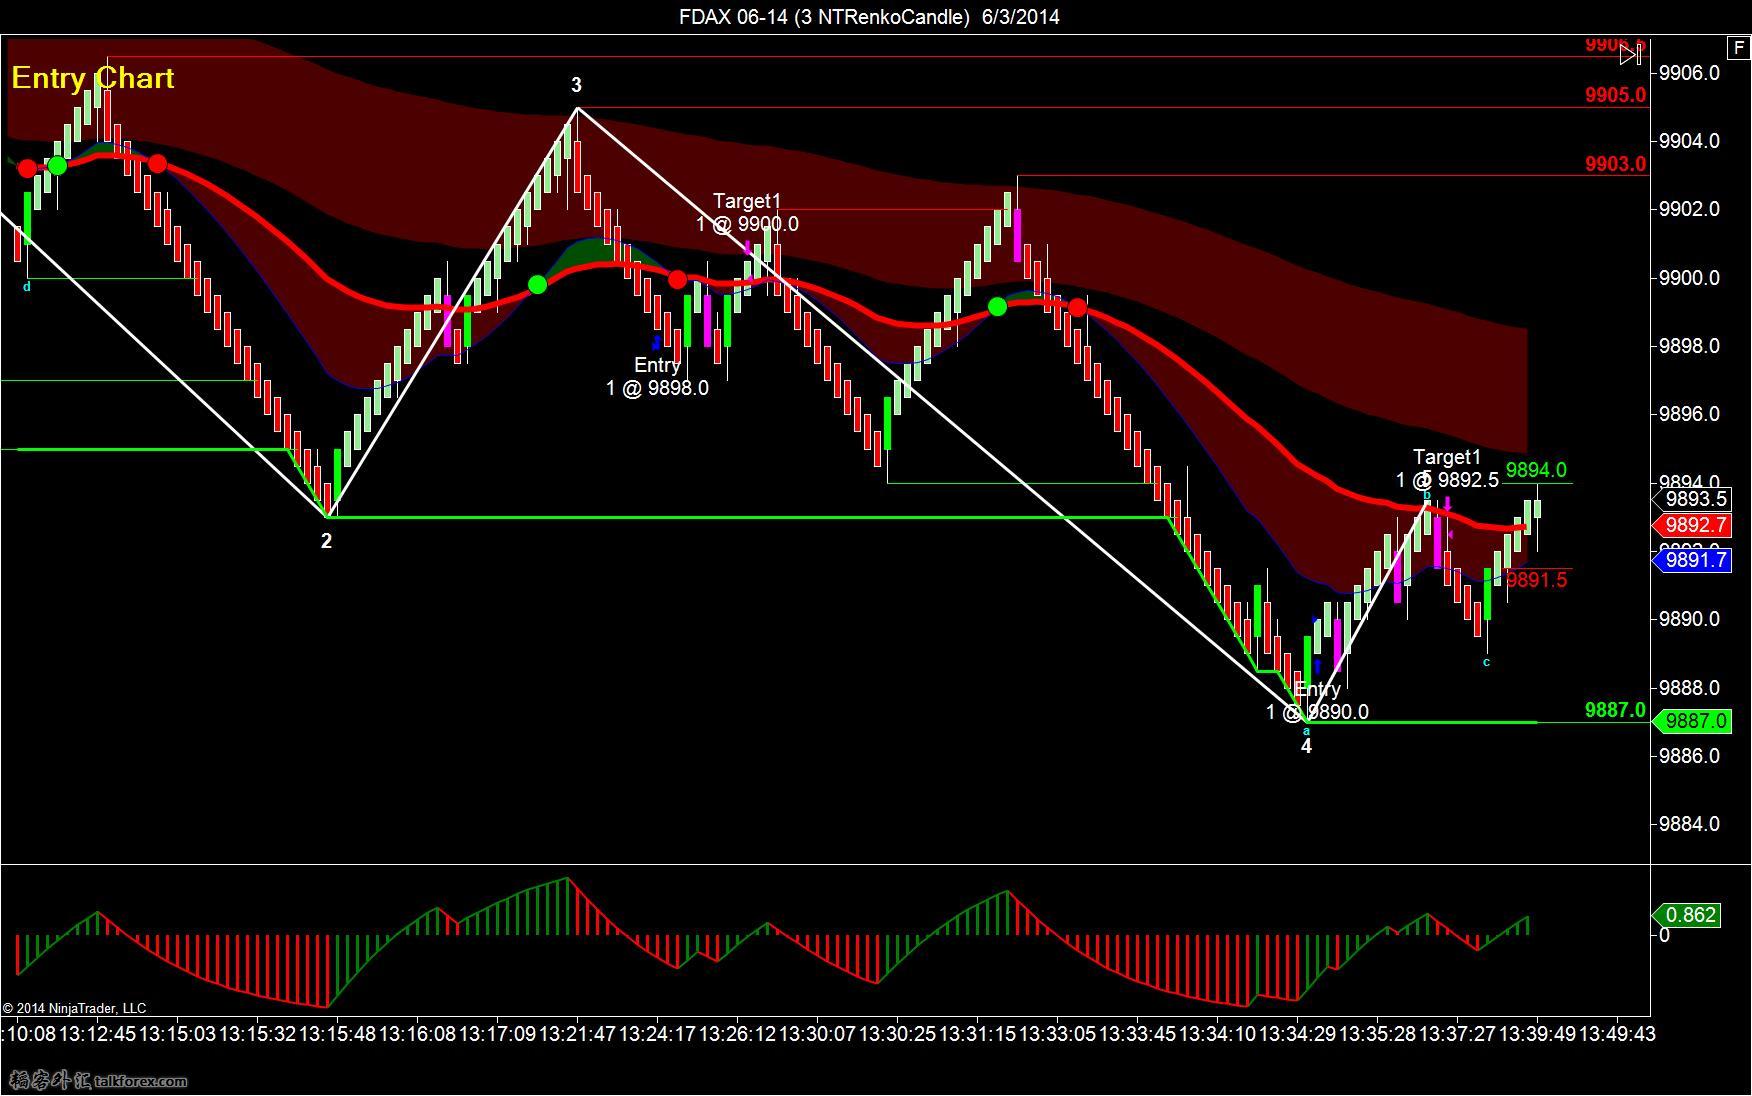Click wave label '2' at the swing low
The width and height of the screenshot is (1752, 1096).
(326, 541)
